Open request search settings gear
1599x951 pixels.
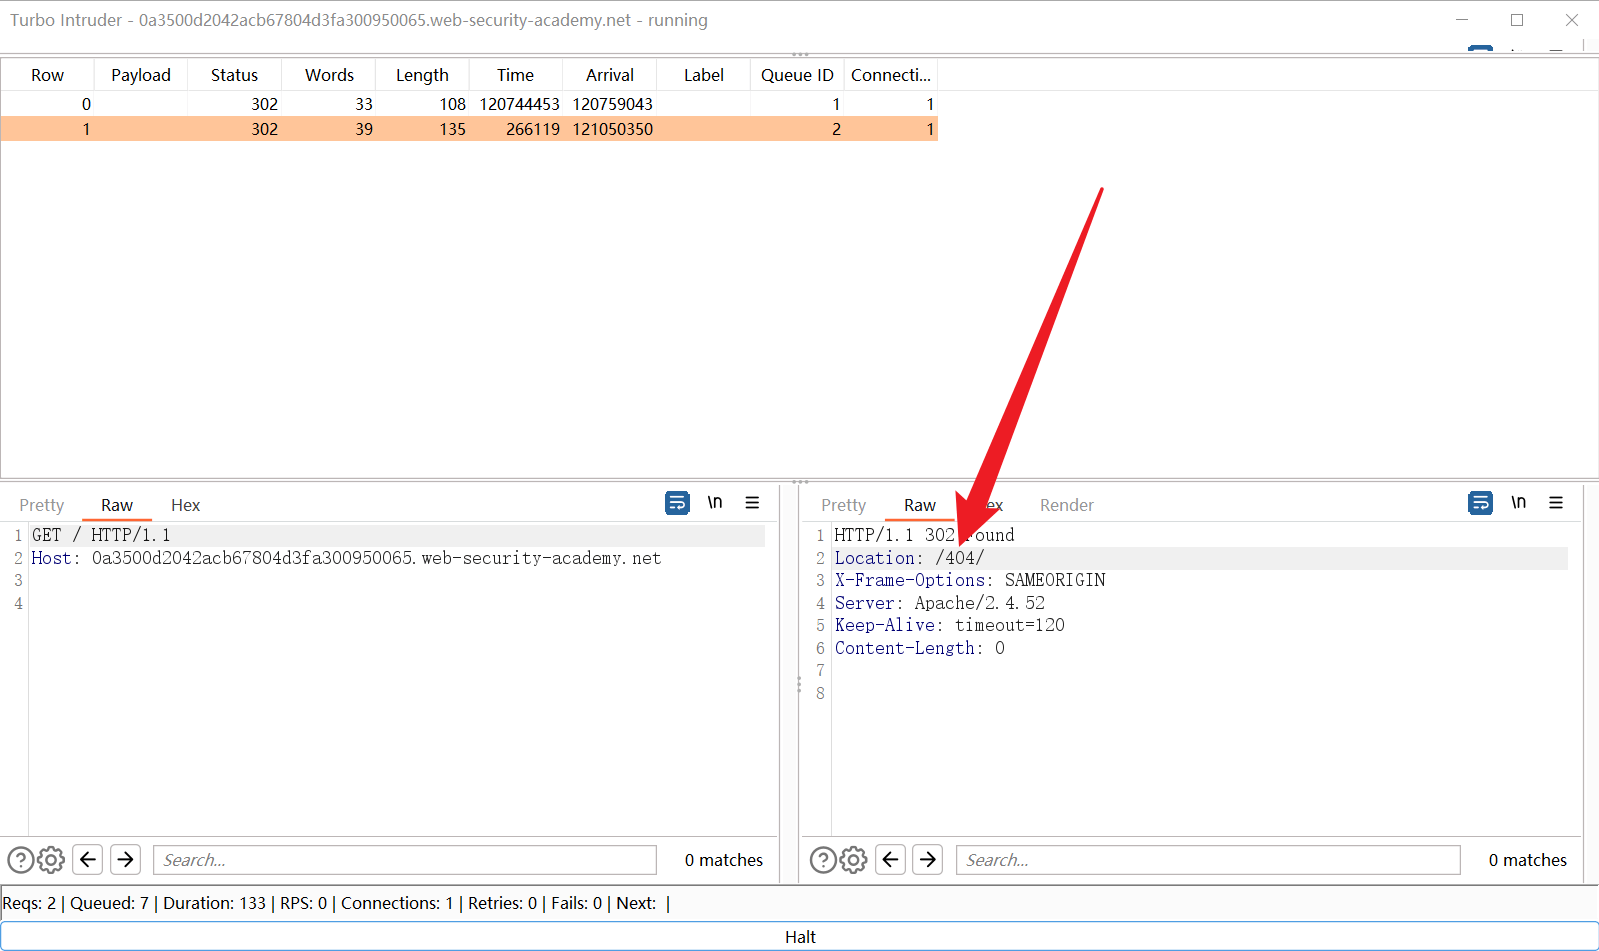[x=51, y=860]
